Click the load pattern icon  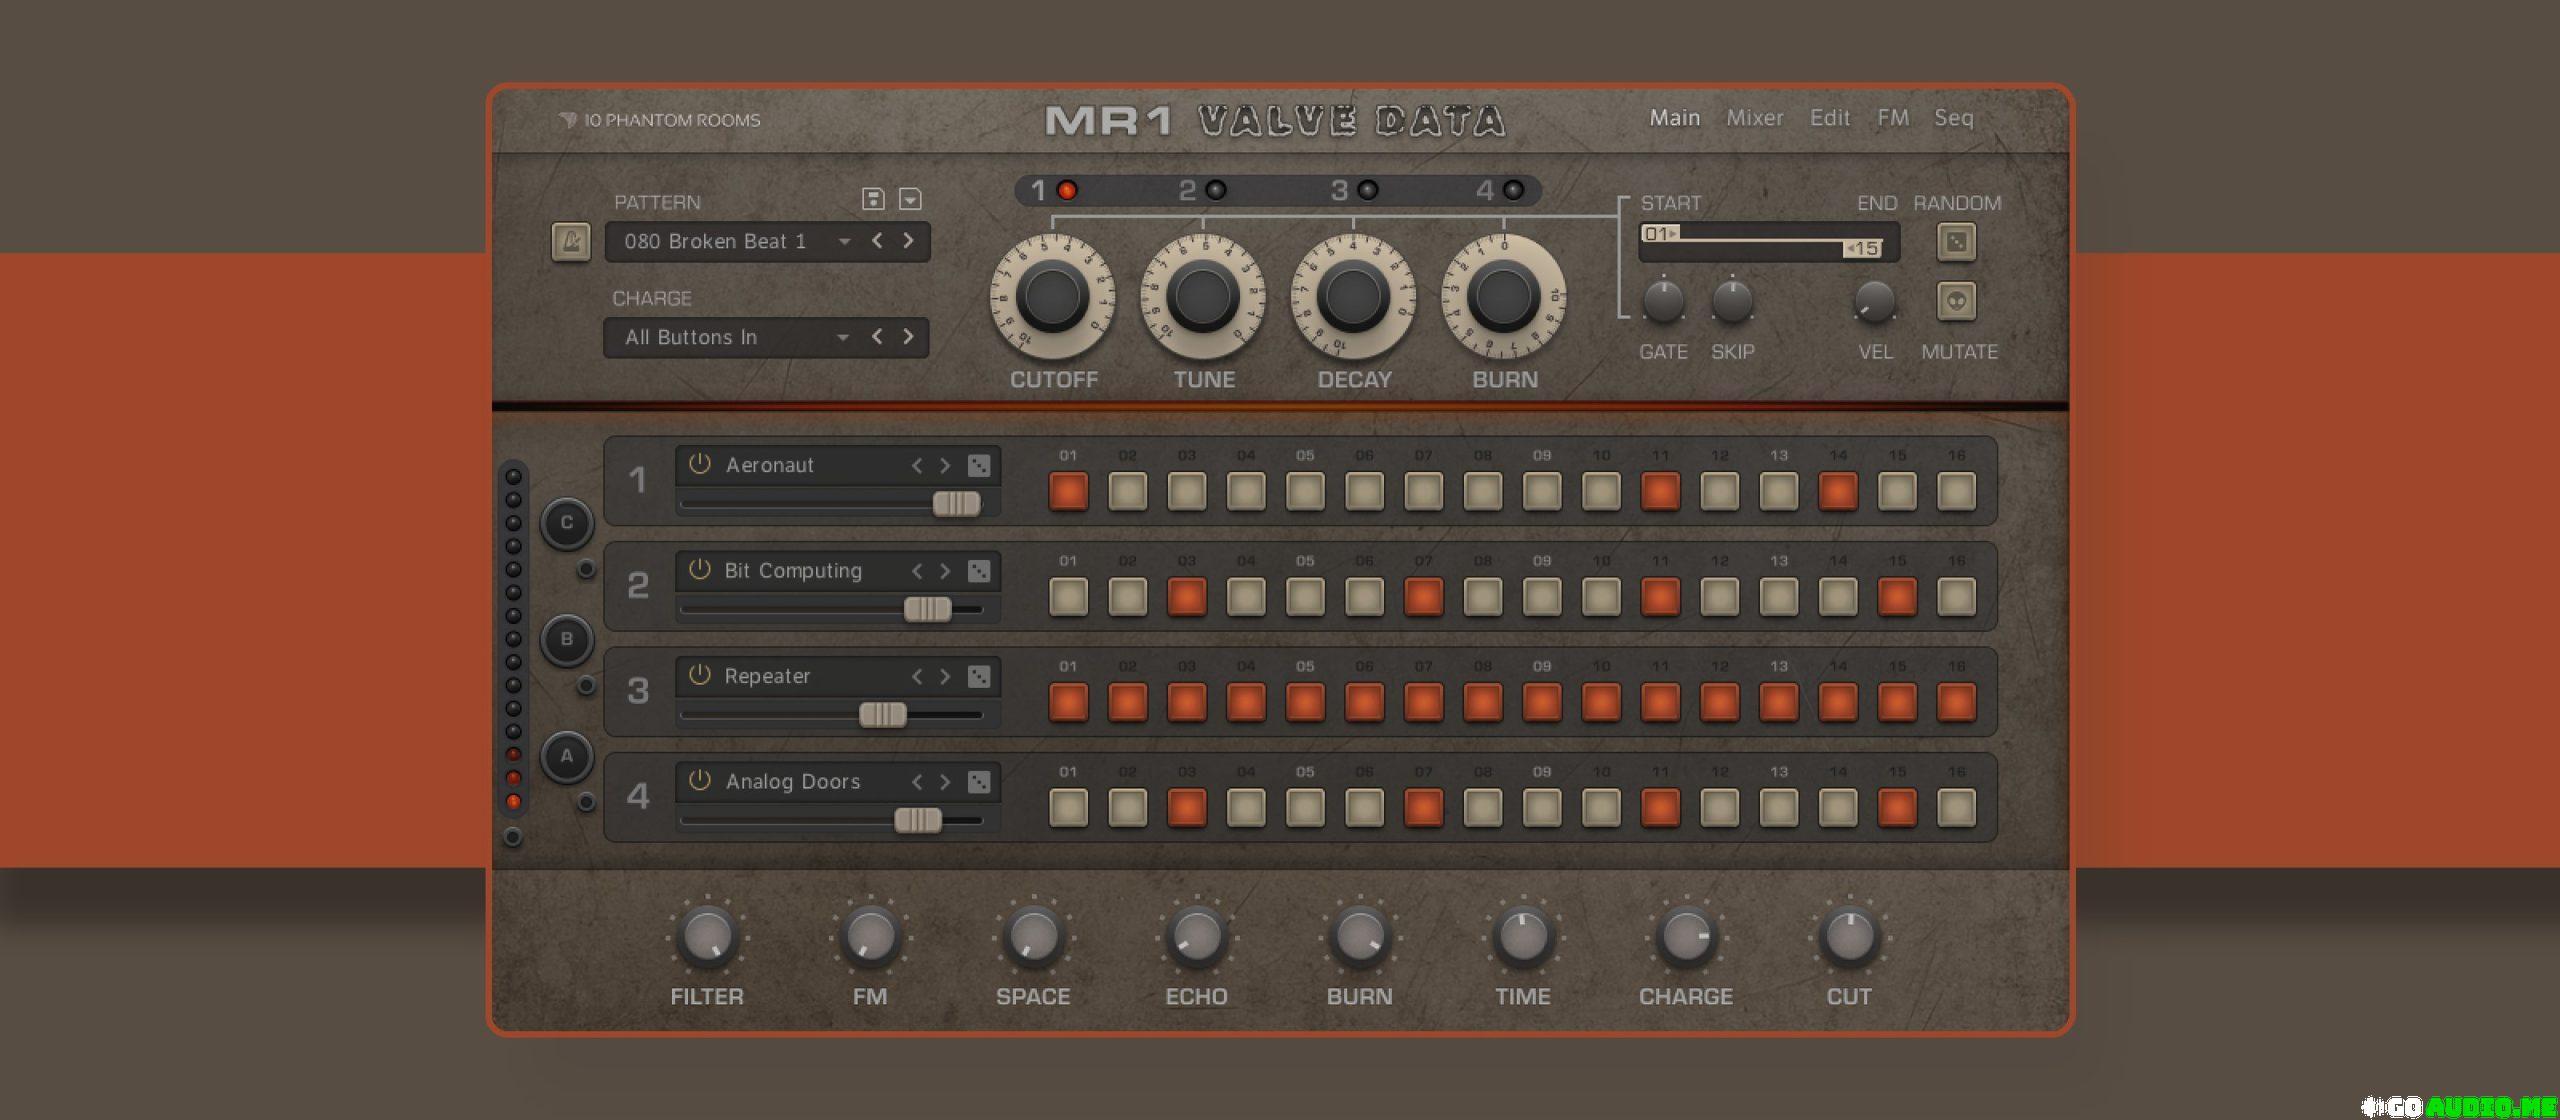tap(910, 199)
